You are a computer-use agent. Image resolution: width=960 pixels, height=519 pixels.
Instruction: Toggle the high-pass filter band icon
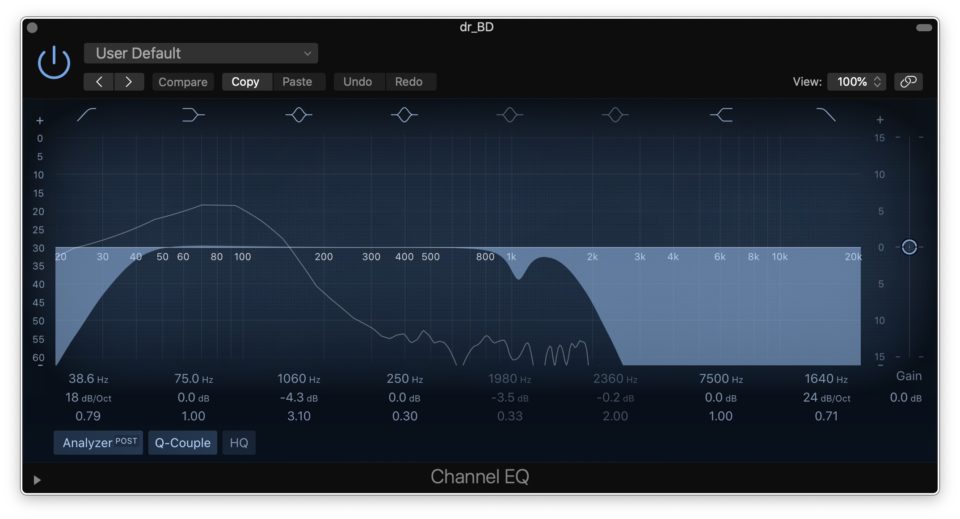coord(87,116)
